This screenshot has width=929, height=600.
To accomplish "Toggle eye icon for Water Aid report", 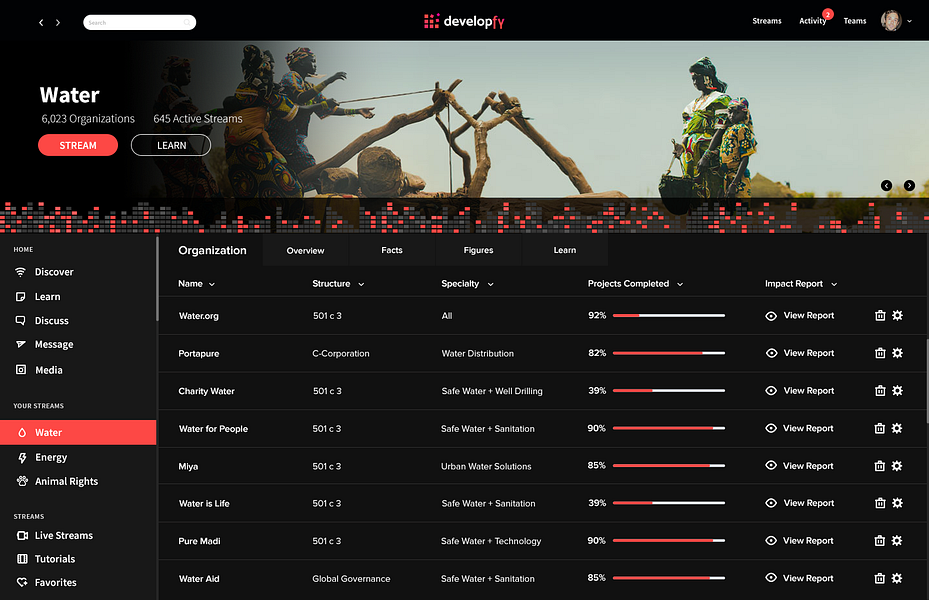I will 770,577.
